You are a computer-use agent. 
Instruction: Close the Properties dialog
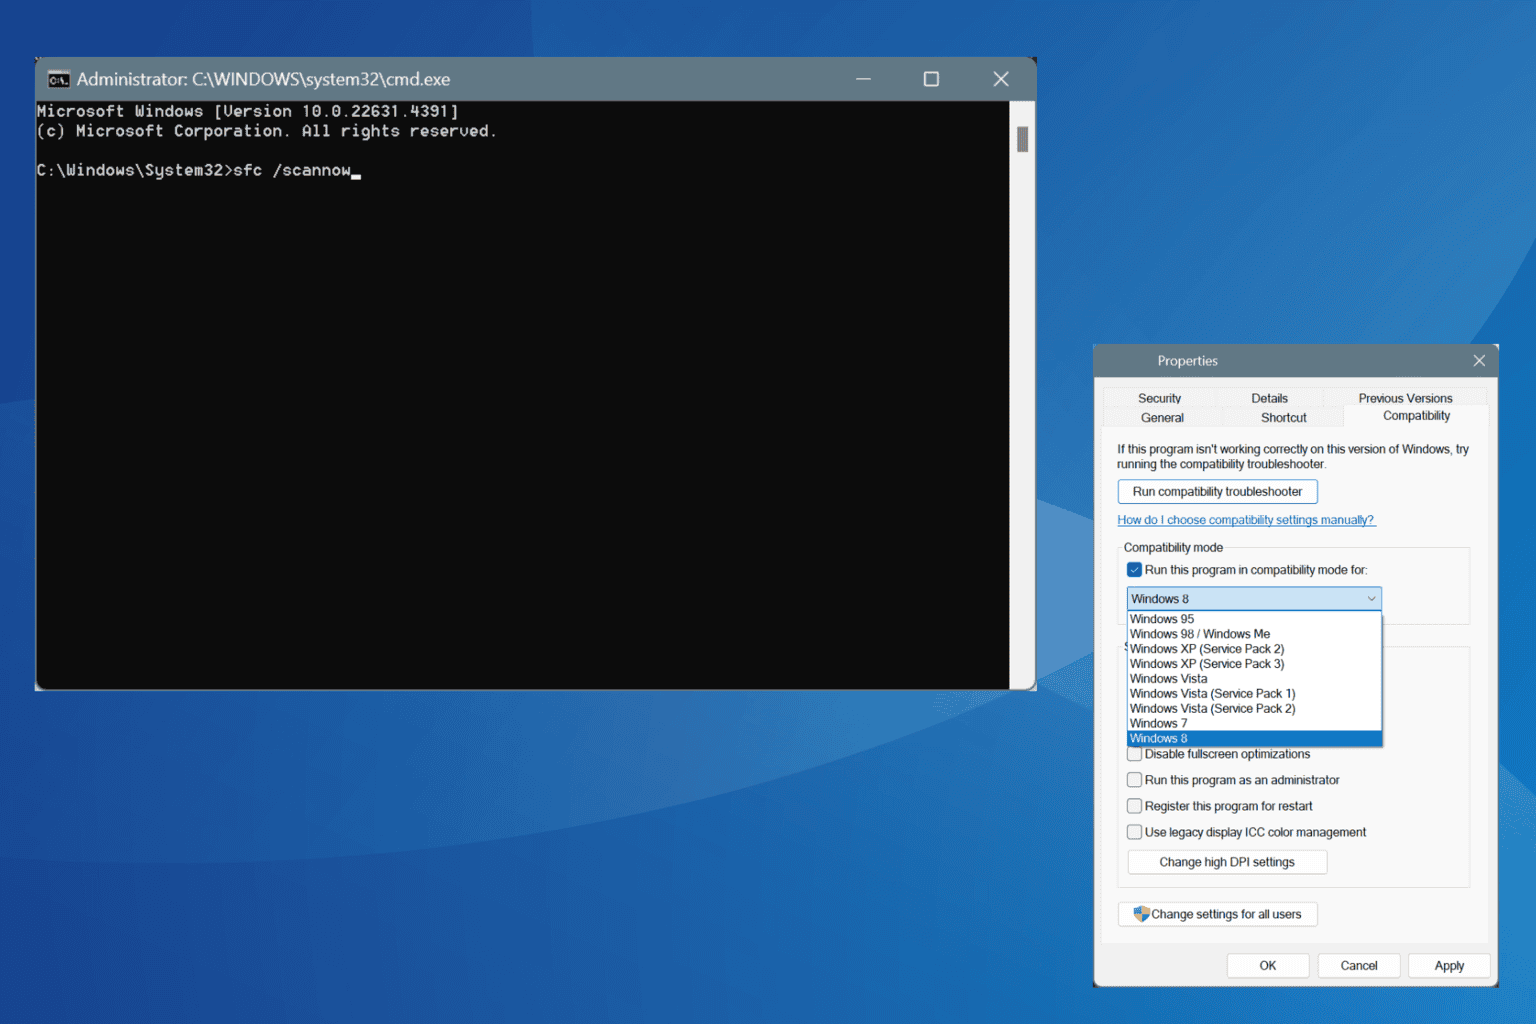(1479, 361)
